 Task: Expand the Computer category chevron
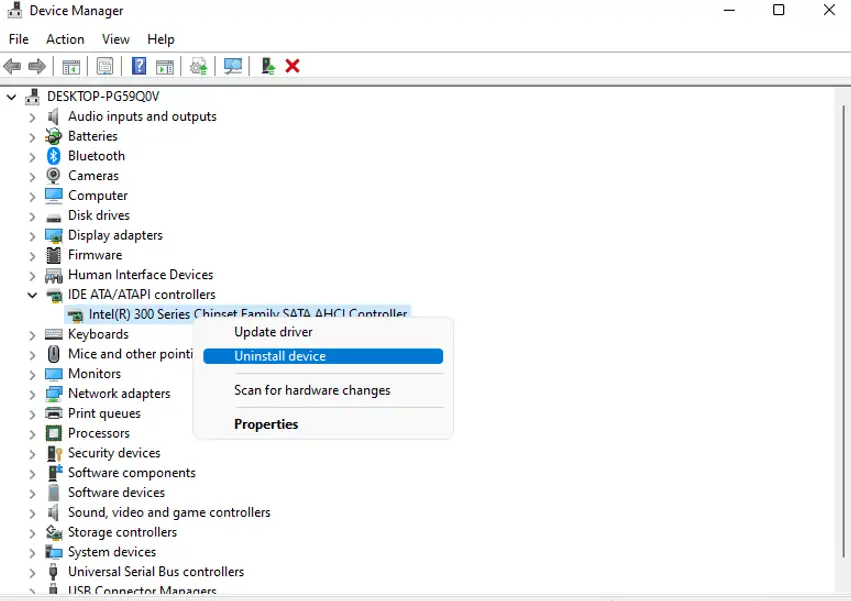[x=32, y=197]
